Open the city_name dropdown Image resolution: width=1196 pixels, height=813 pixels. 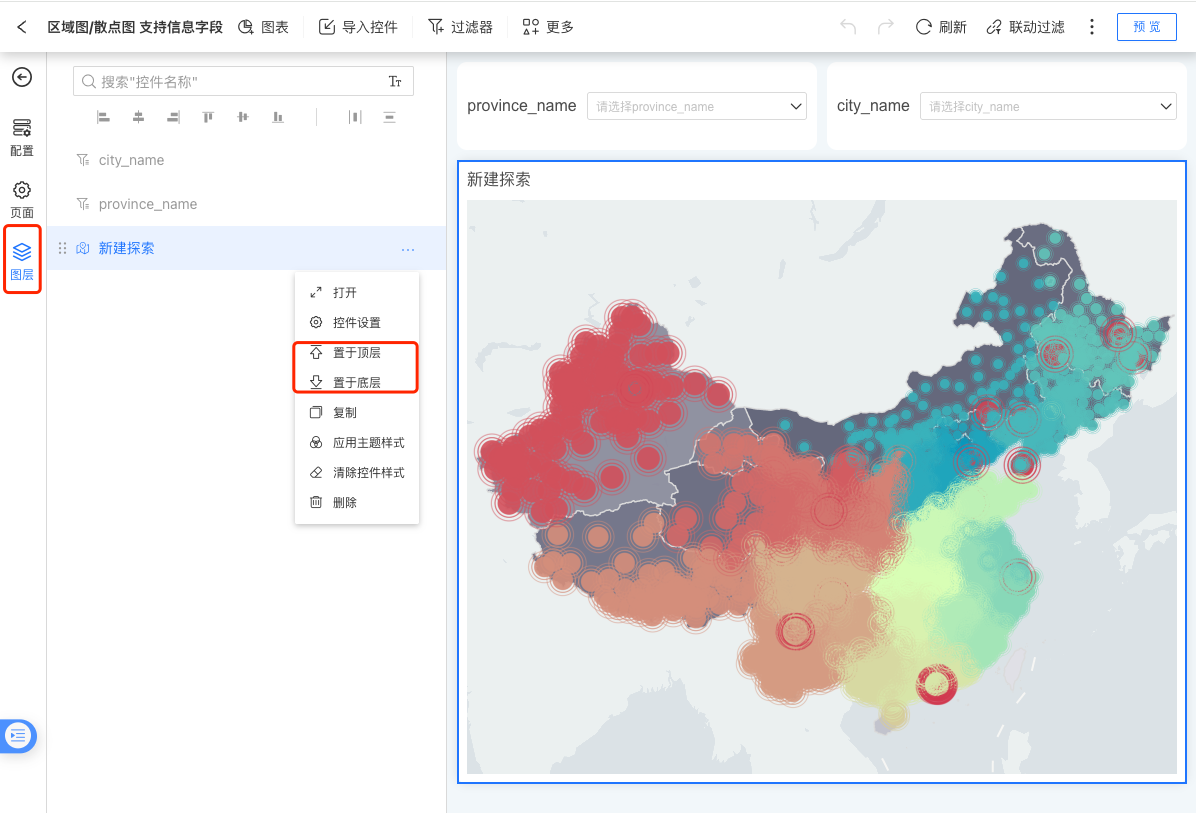point(1047,106)
